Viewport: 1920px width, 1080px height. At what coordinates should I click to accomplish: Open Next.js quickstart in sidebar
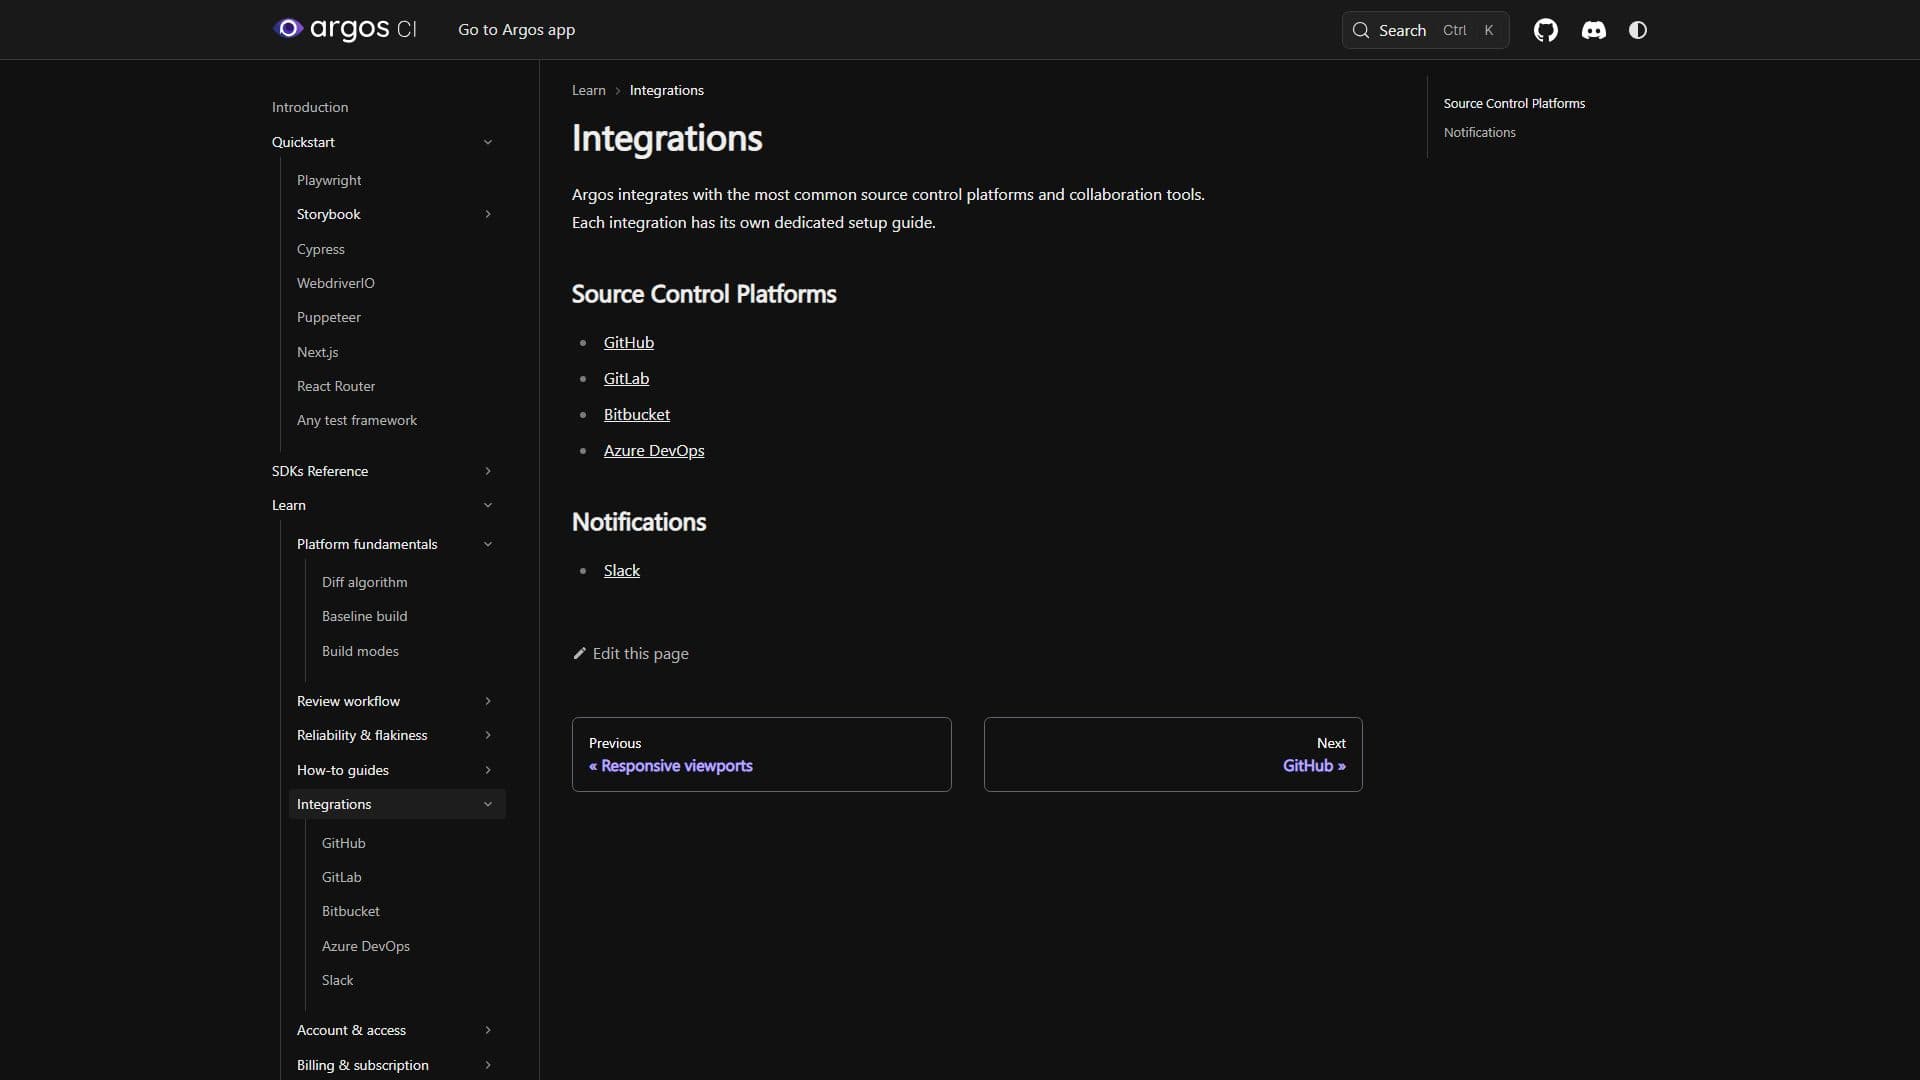[x=317, y=352]
